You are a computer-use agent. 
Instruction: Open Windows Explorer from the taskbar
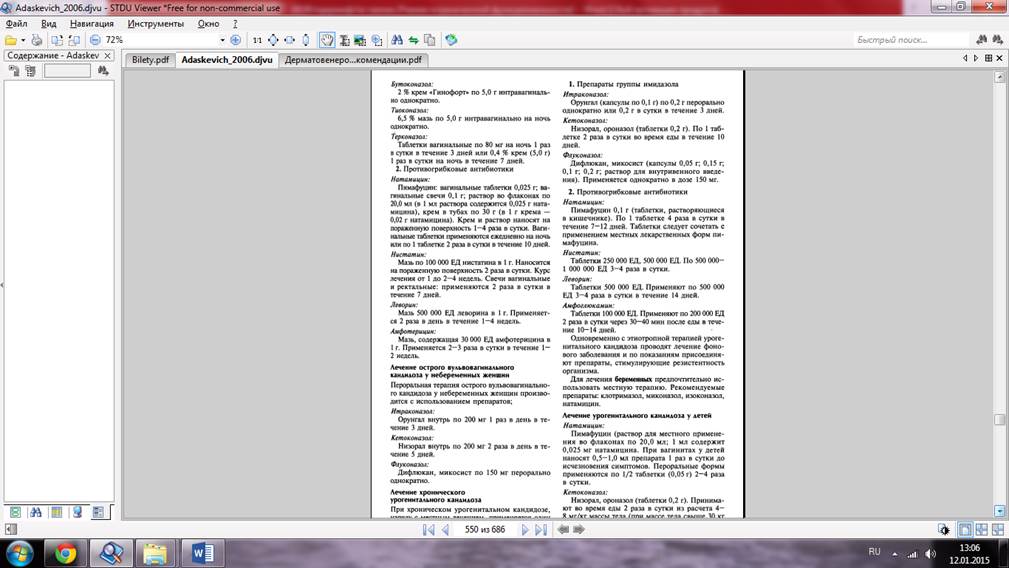point(155,553)
